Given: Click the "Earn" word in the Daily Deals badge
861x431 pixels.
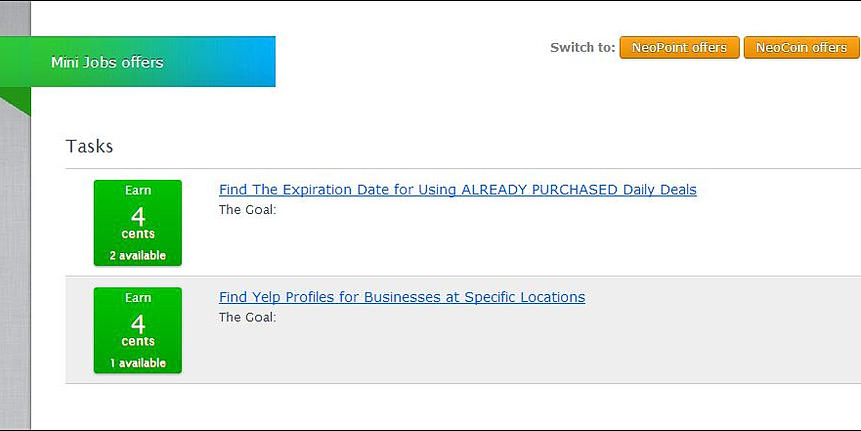Looking at the screenshot, I should coord(138,190).
